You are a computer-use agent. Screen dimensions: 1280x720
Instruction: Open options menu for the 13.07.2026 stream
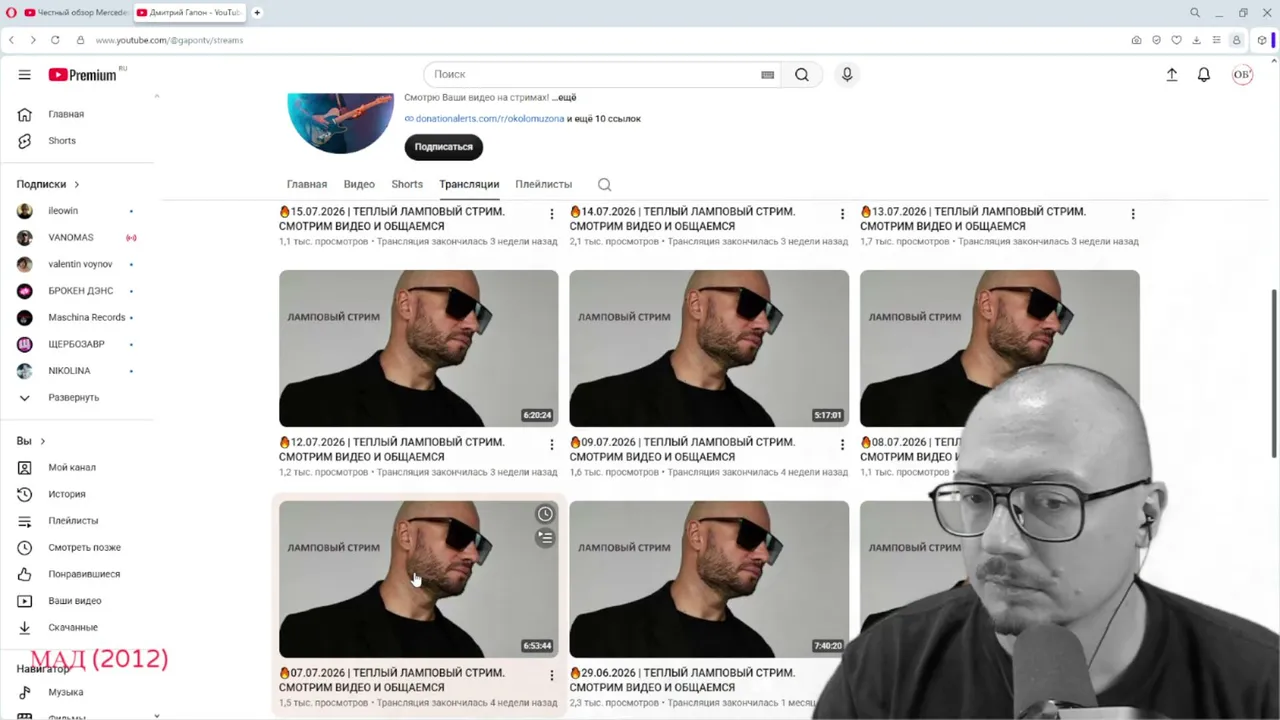(1133, 214)
